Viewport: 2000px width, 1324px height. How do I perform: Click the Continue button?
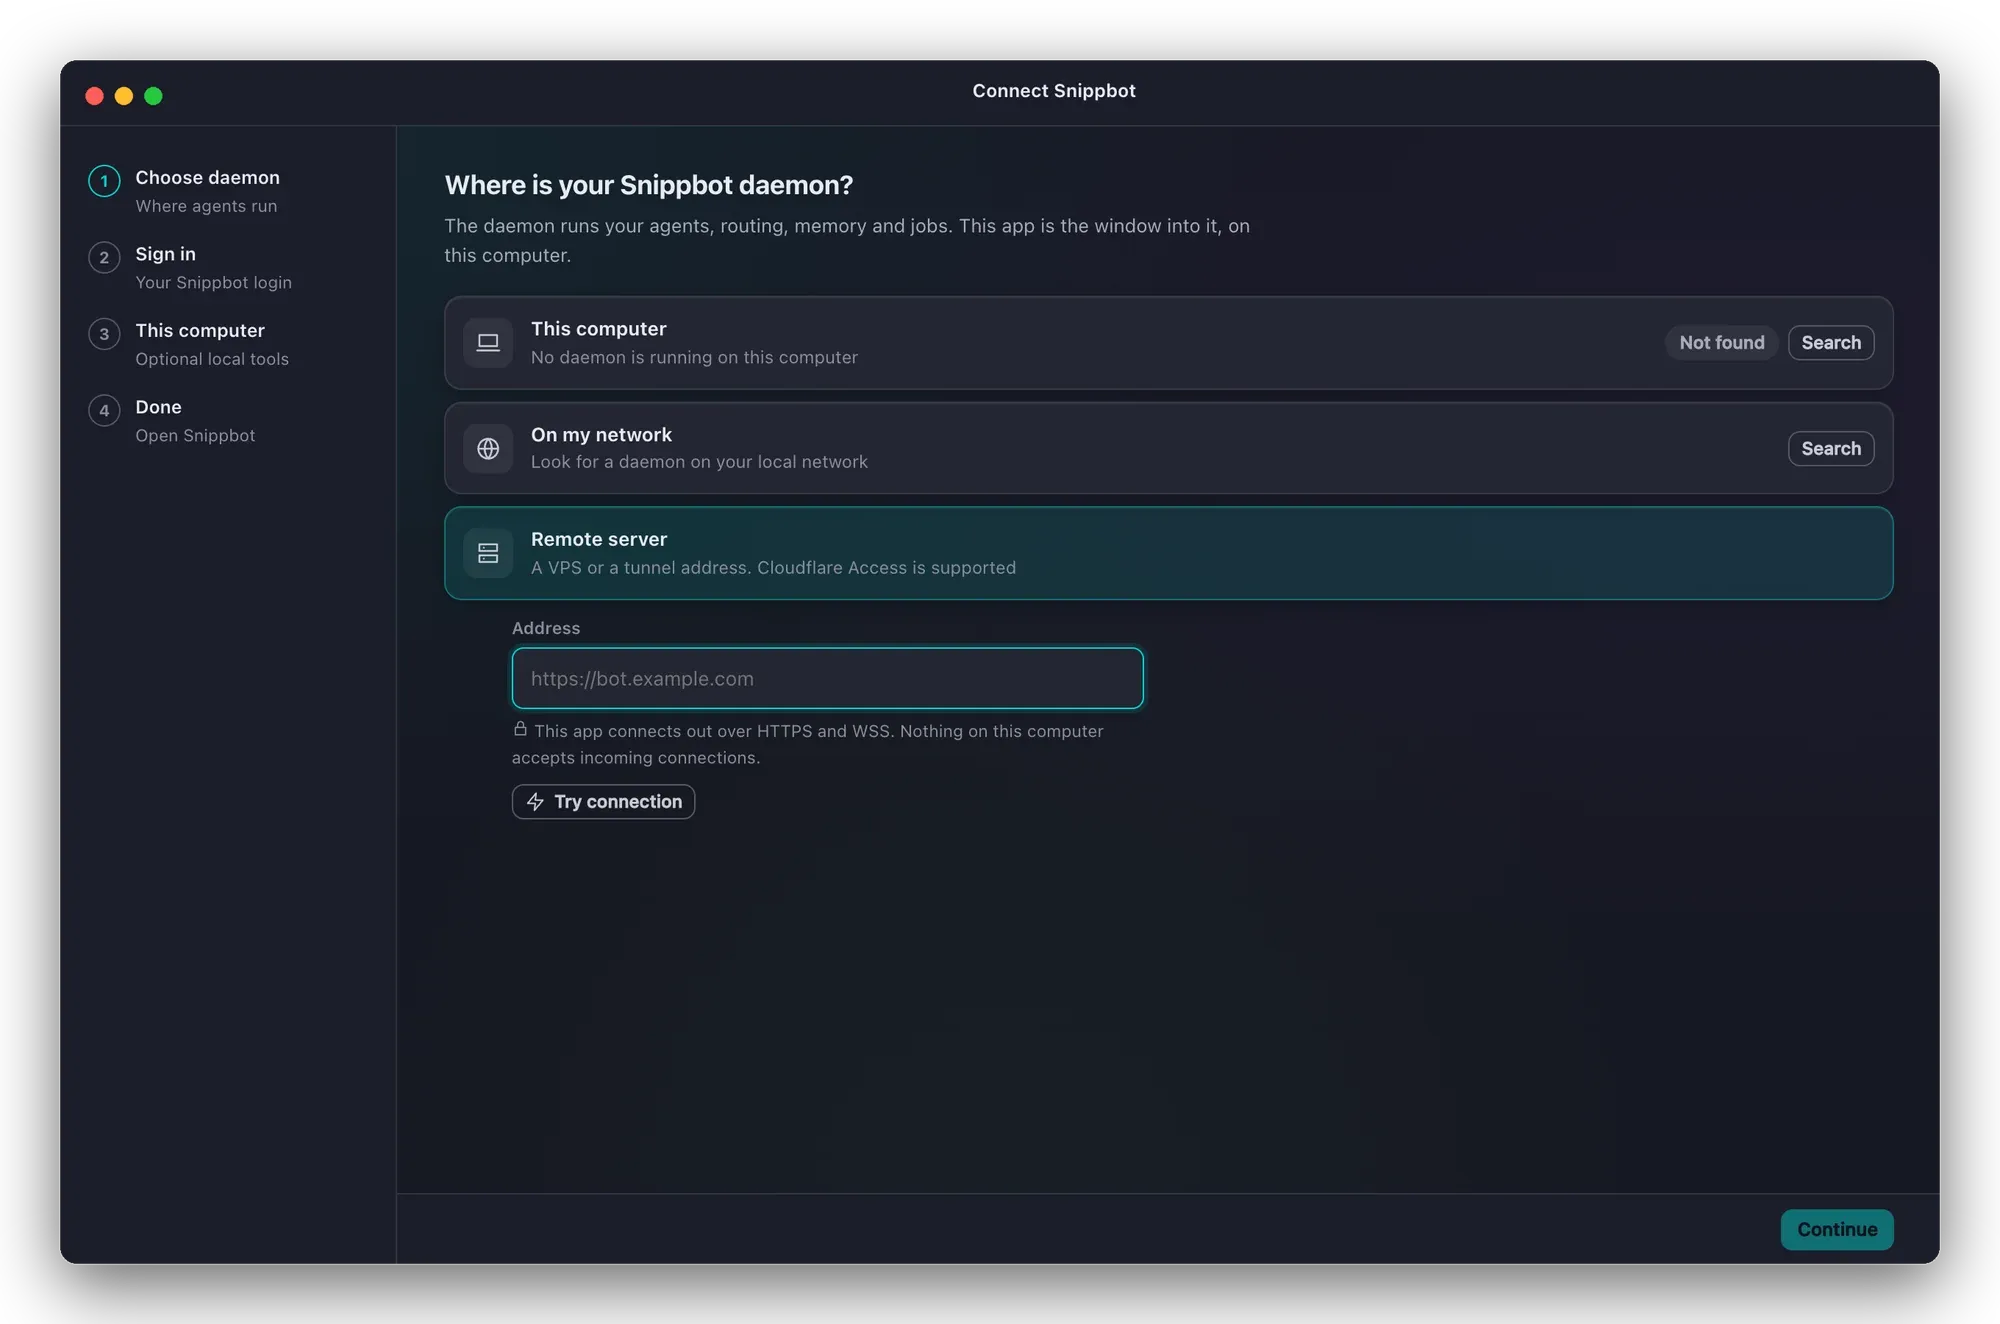pyautogui.click(x=1837, y=1229)
